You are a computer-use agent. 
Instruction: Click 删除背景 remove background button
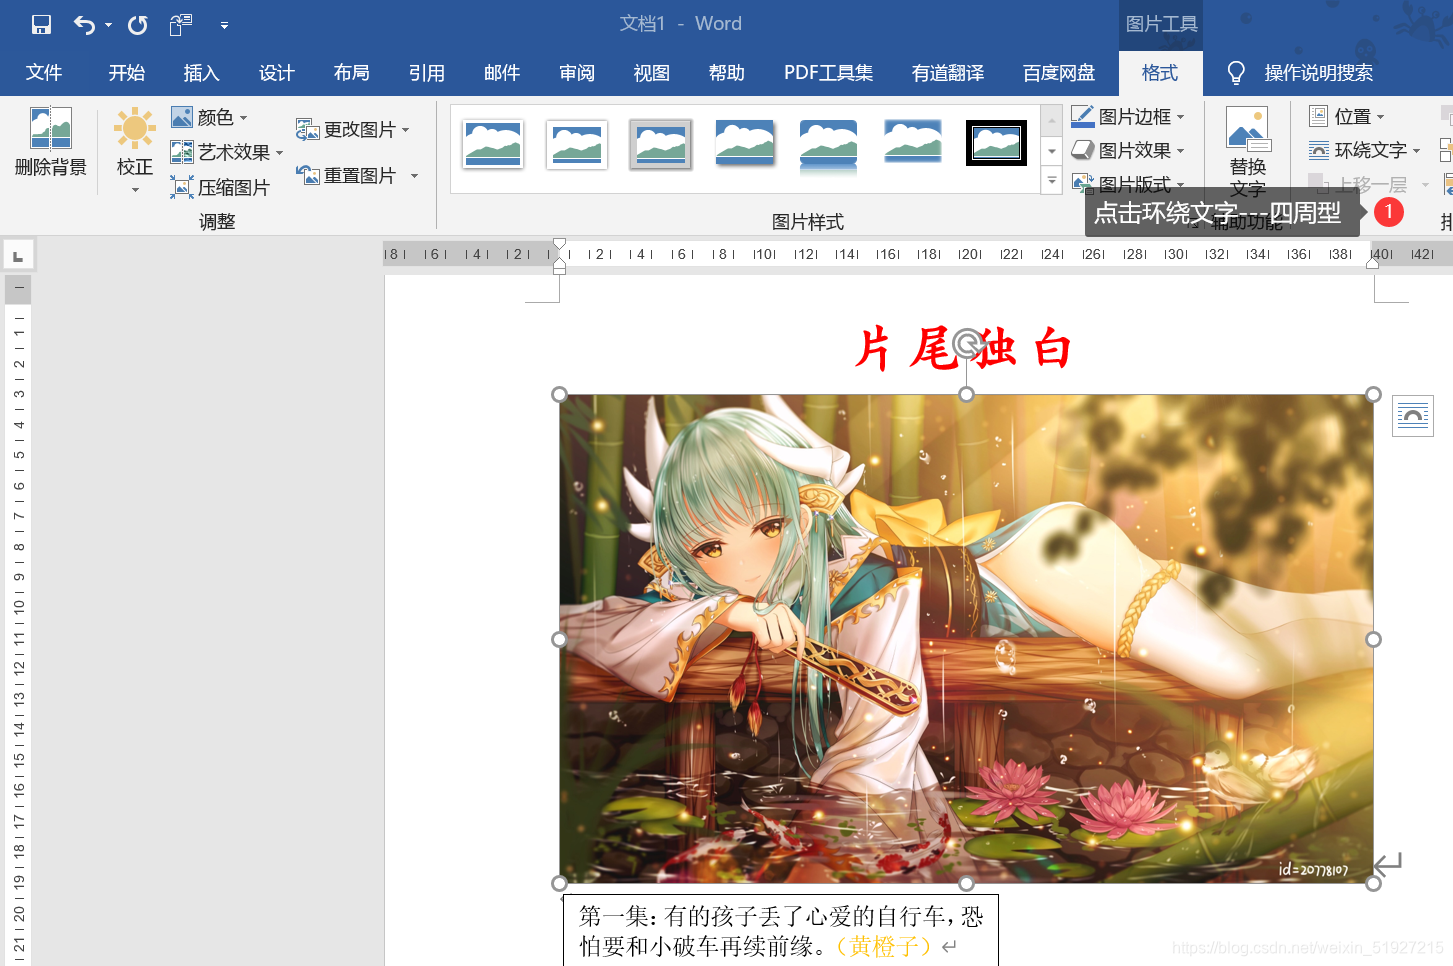(x=50, y=142)
